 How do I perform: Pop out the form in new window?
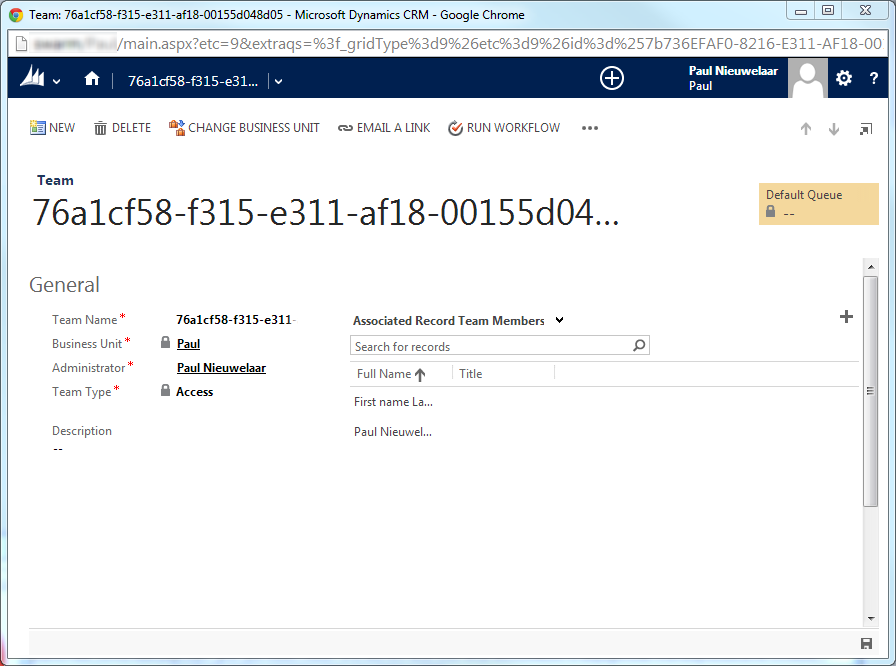click(866, 129)
